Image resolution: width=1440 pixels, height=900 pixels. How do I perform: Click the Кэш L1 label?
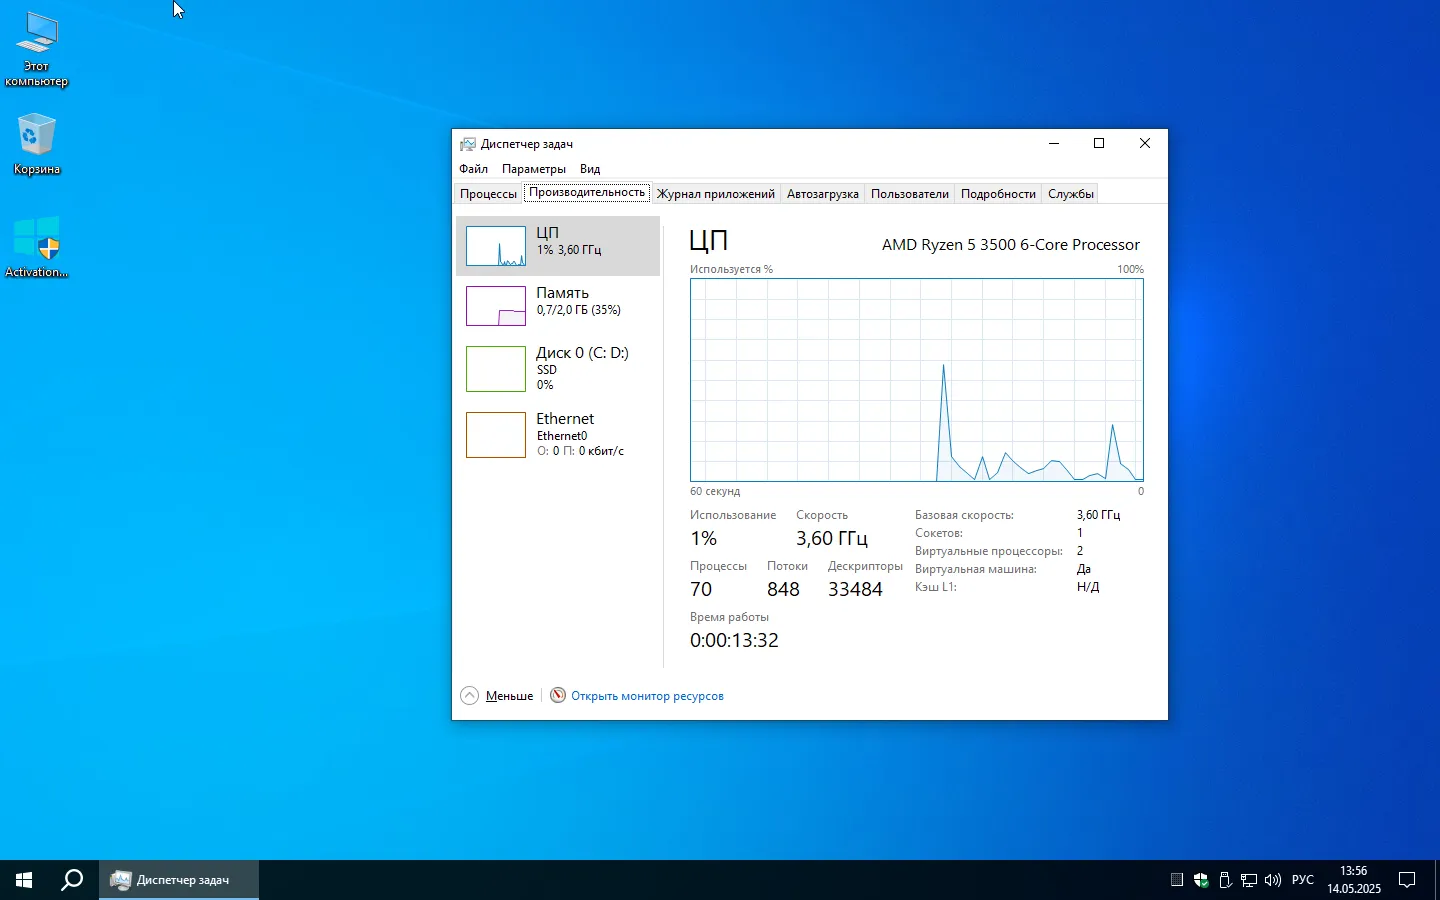click(936, 588)
